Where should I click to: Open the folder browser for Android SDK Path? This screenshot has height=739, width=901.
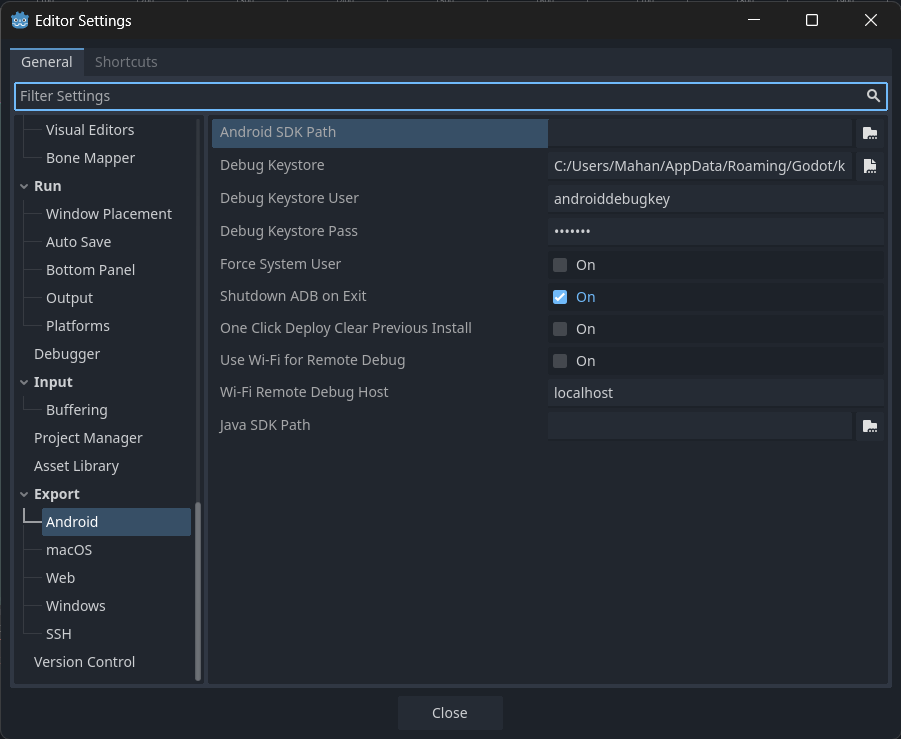869,132
